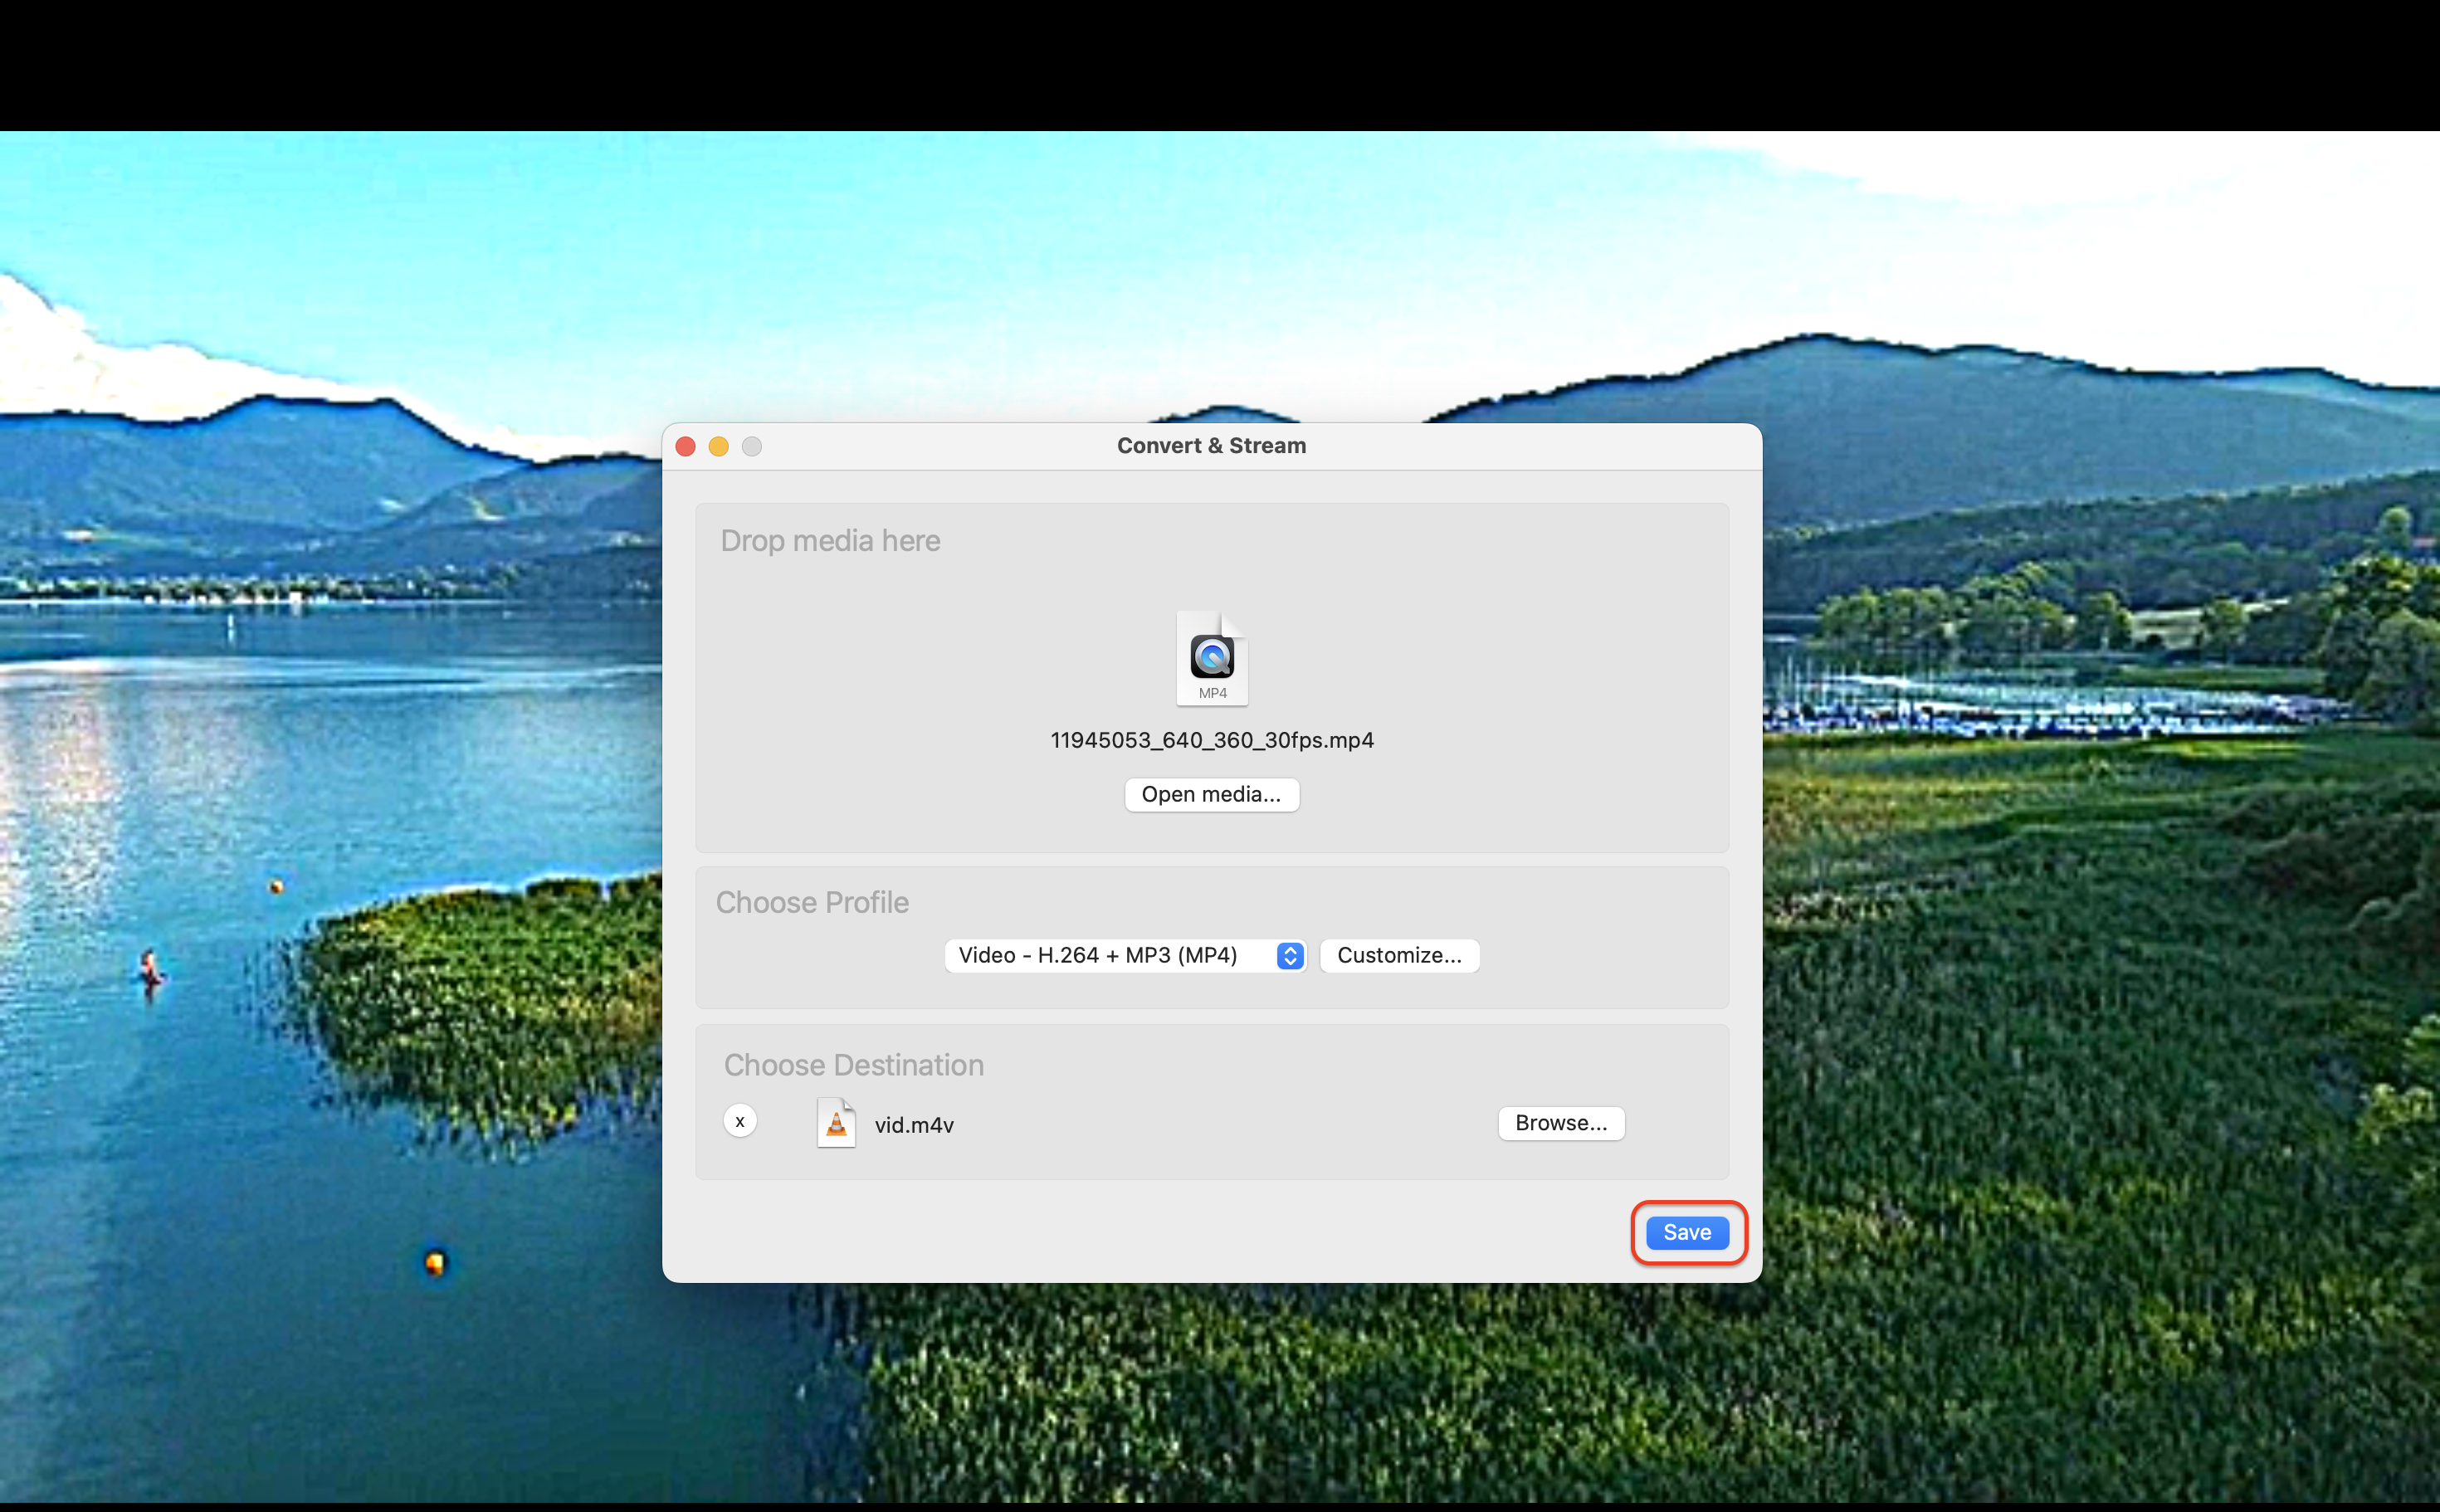Open media to replace the current file

[x=1211, y=794]
